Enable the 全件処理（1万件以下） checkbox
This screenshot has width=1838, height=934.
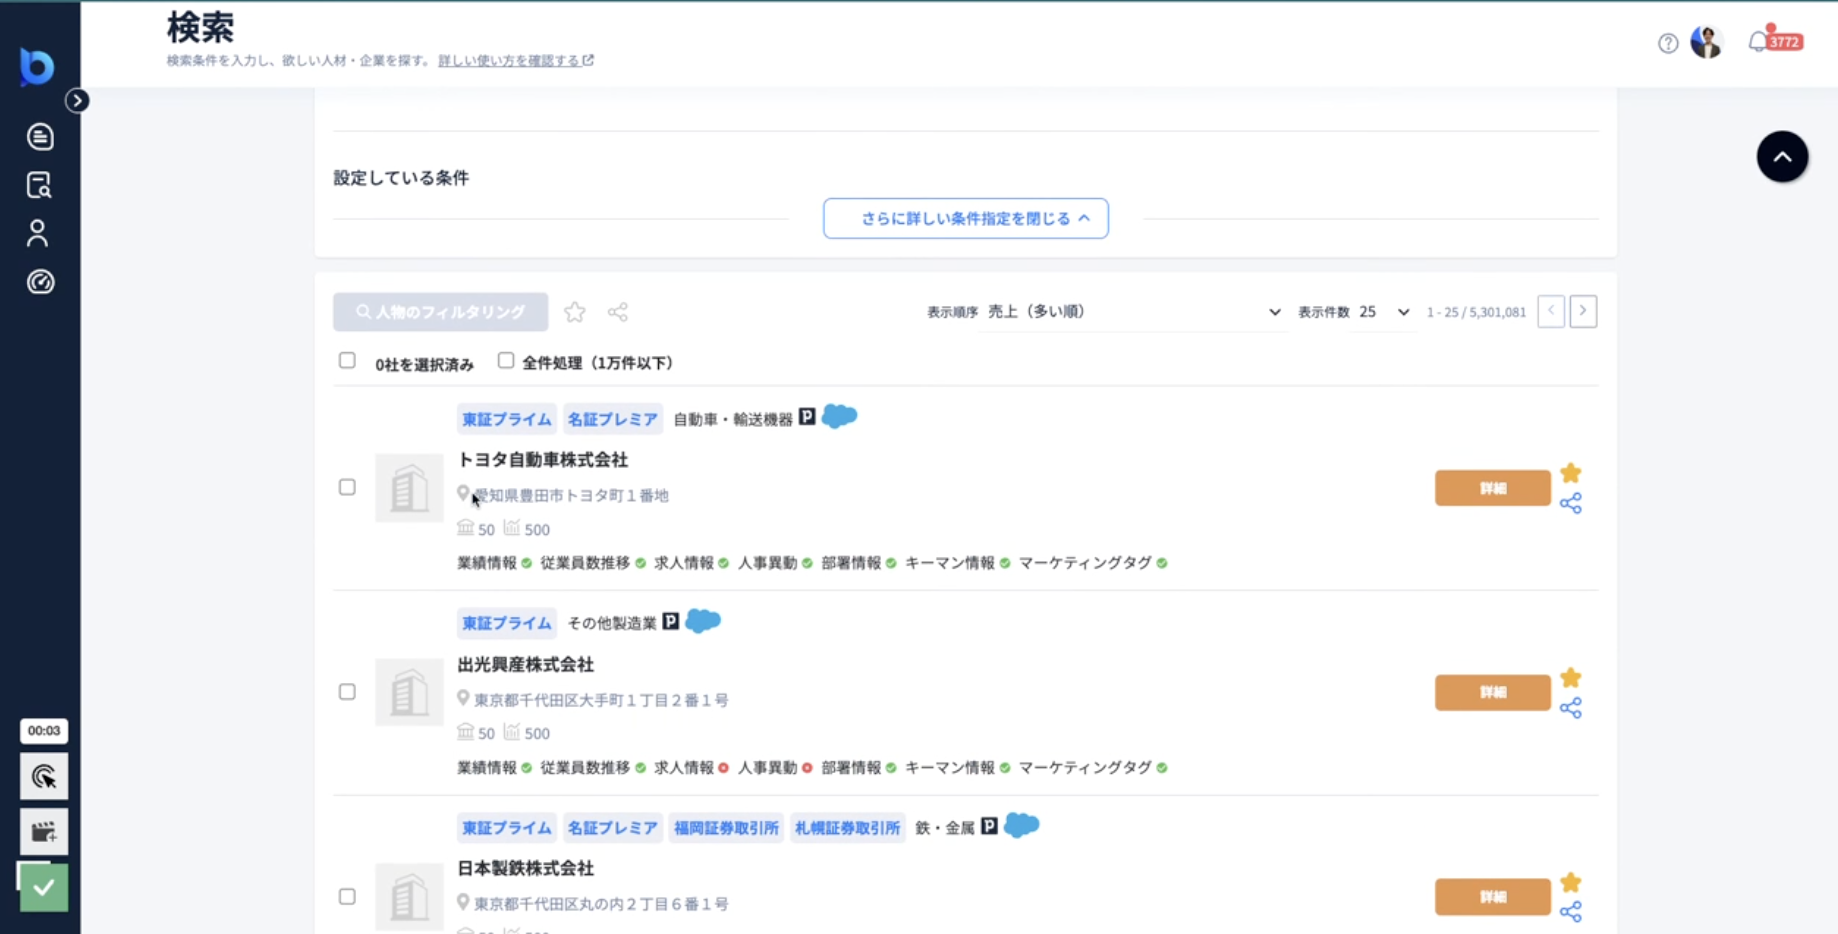tap(506, 361)
